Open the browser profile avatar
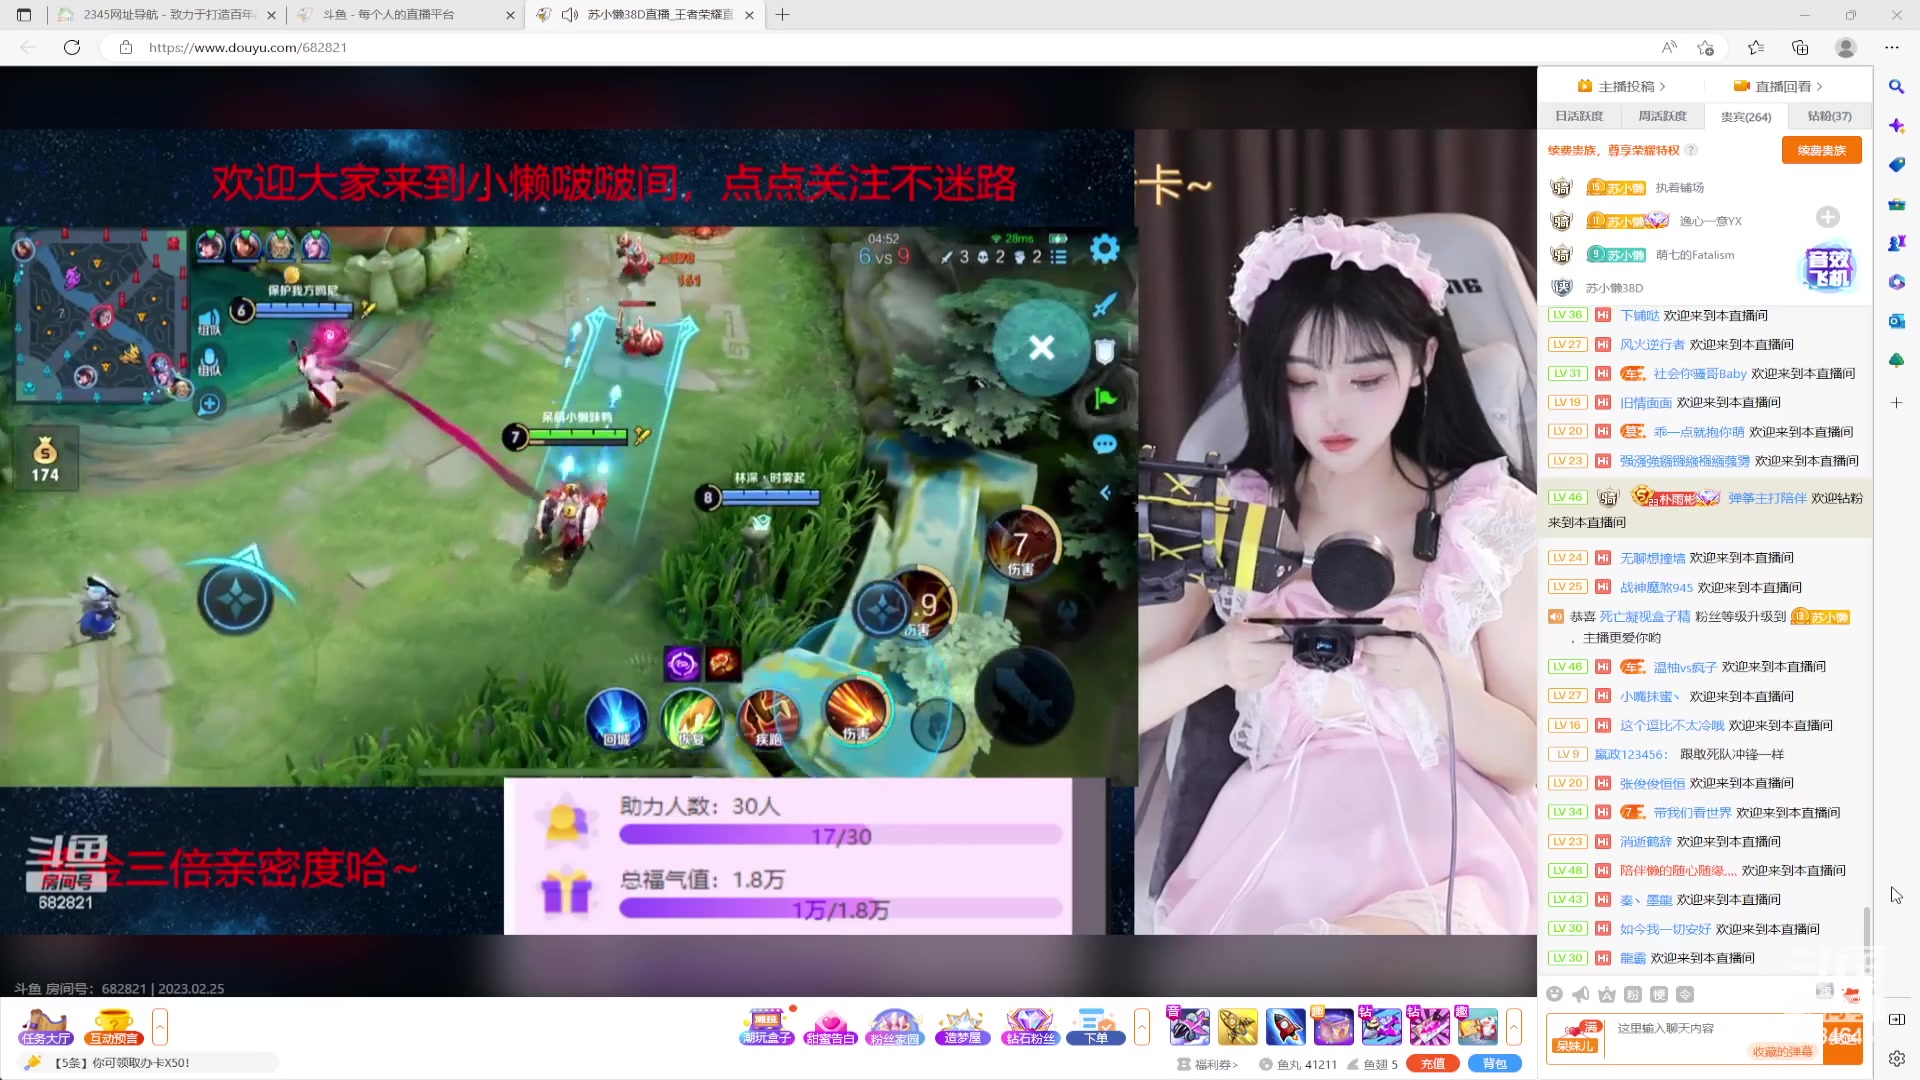The height and width of the screenshot is (1080, 1920). click(x=1846, y=47)
